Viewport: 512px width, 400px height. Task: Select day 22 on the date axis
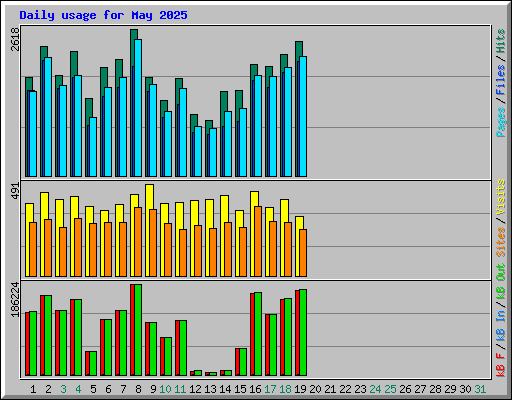(x=345, y=389)
